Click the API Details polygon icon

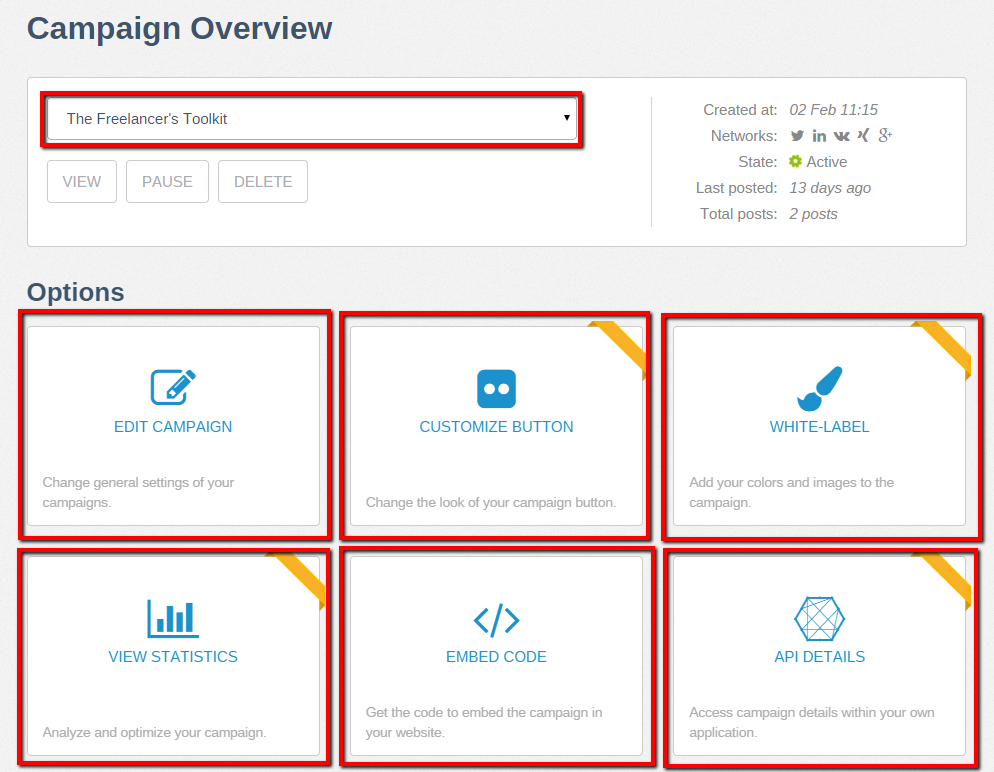pyautogui.click(x=819, y=619)
